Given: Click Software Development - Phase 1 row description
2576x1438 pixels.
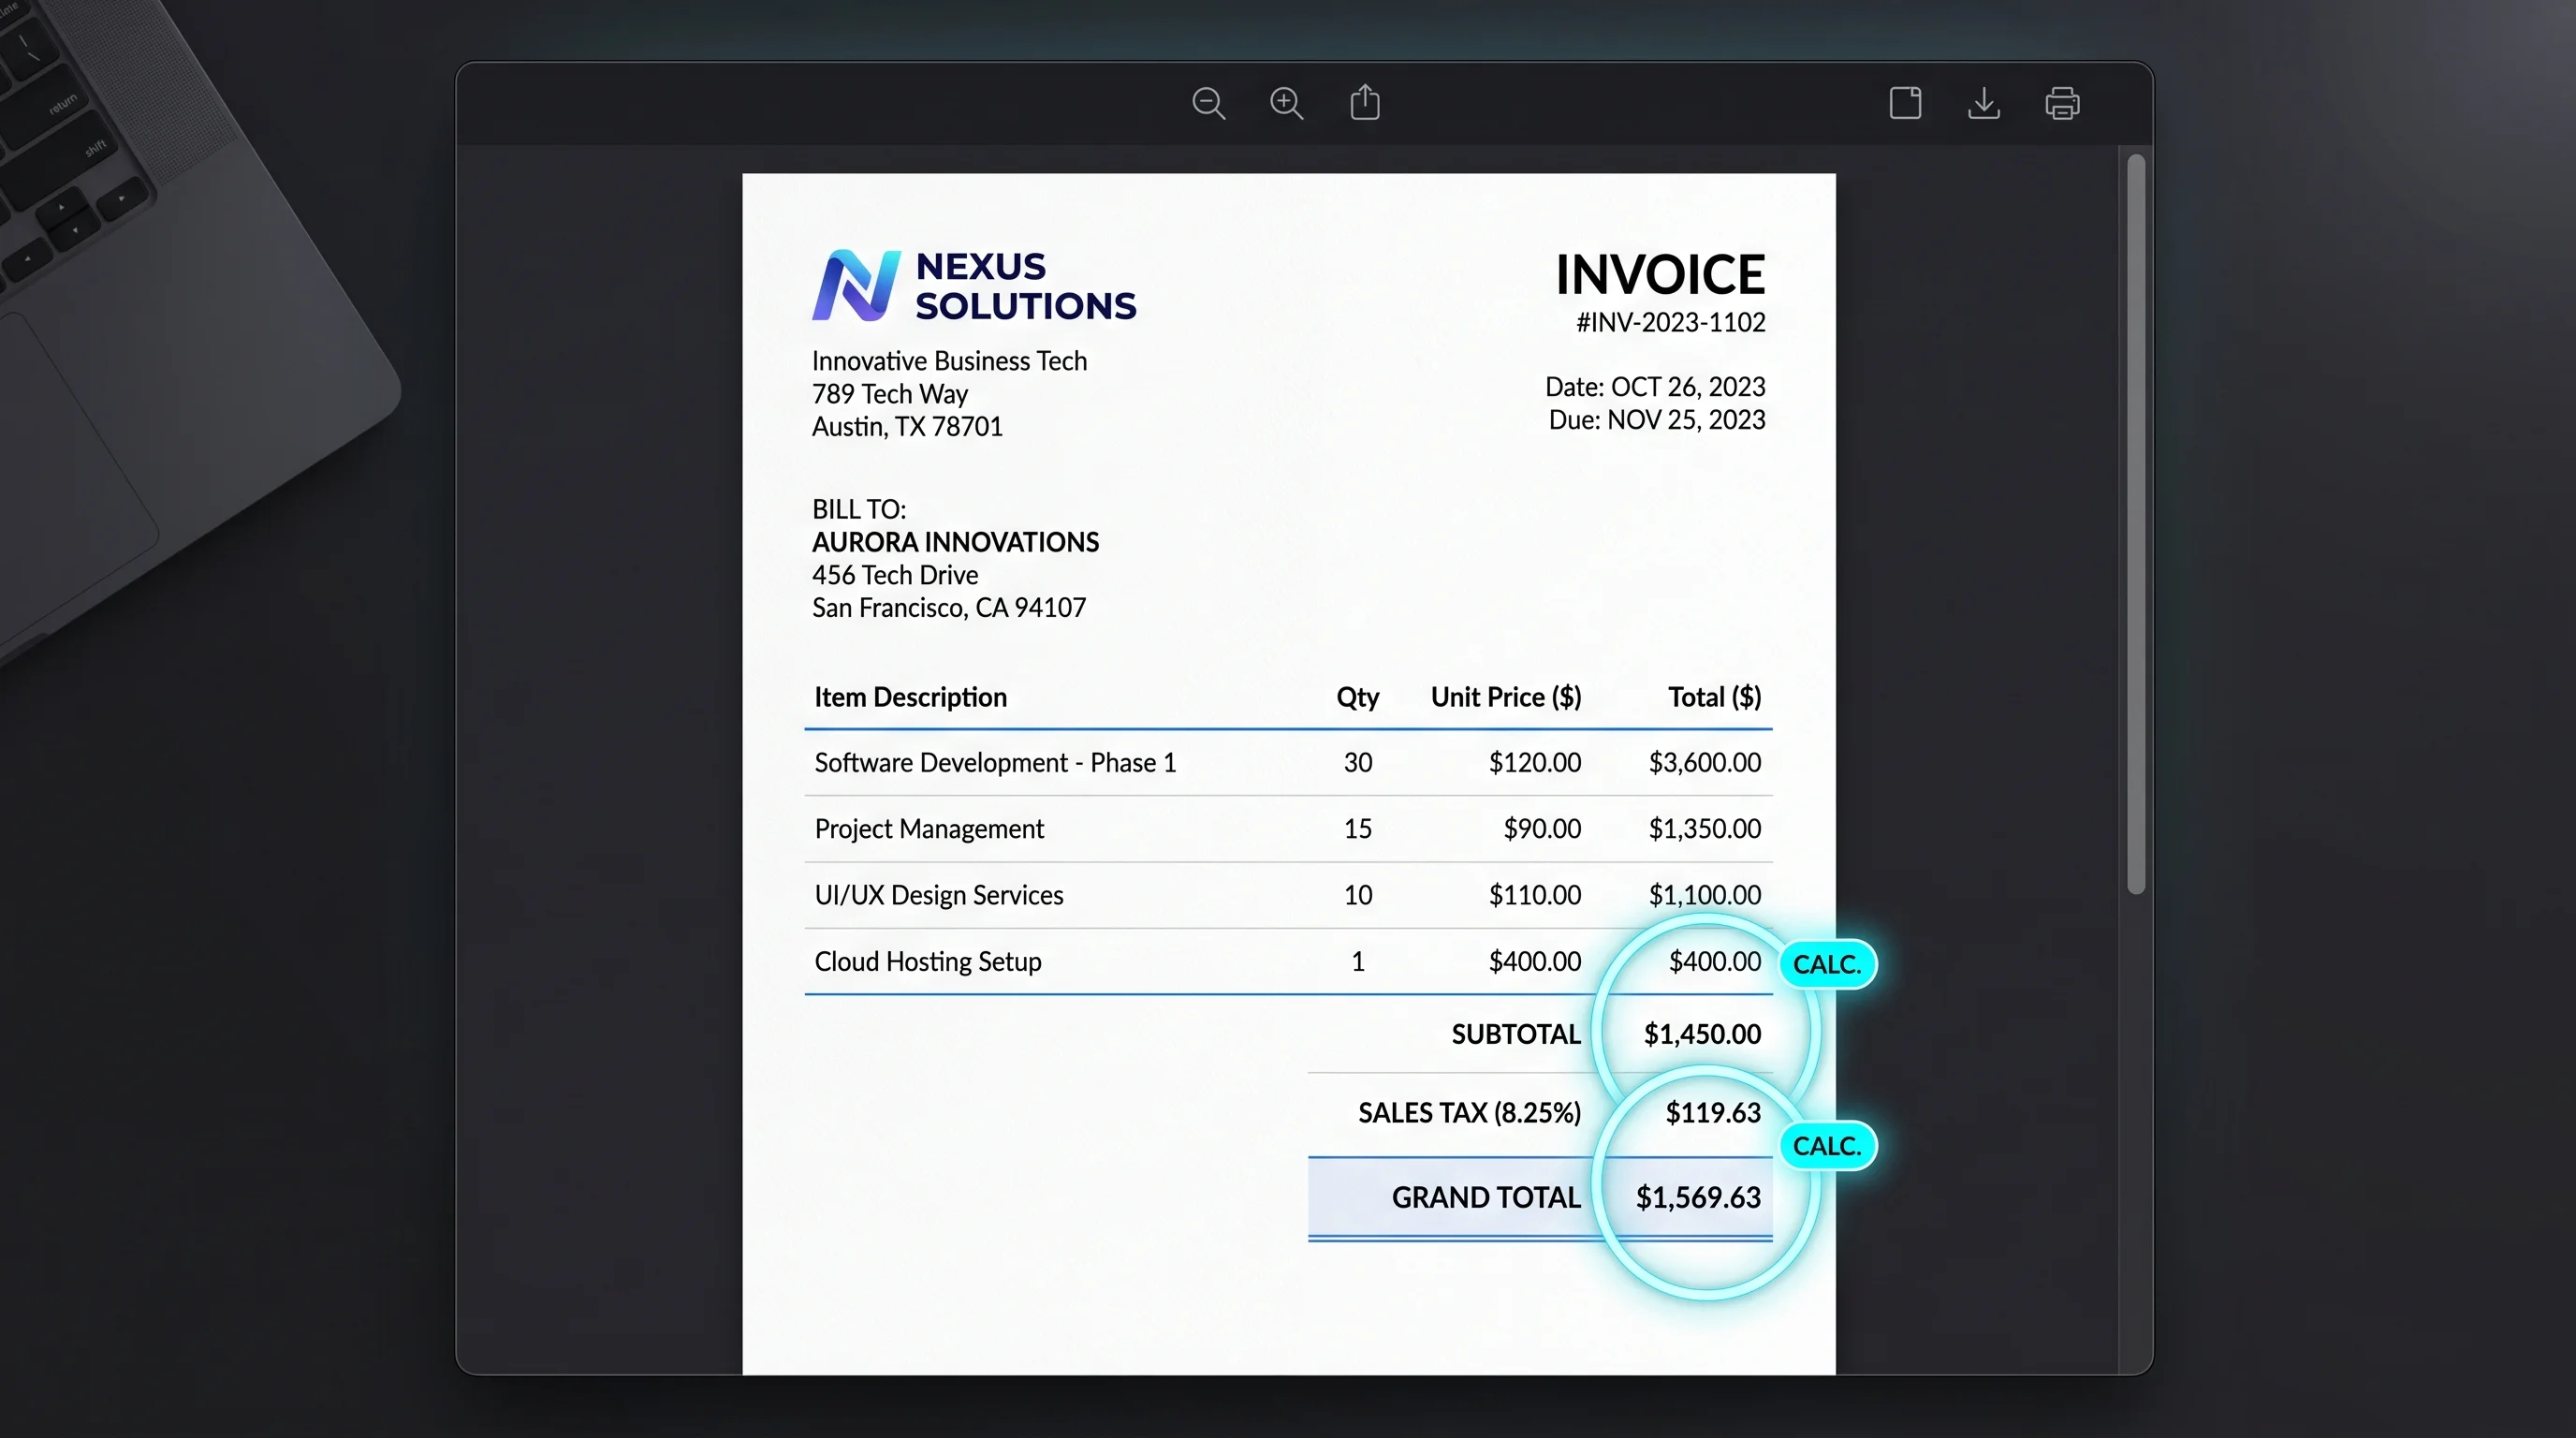Looking at the screenshot, I should click(x=995, y=763).
